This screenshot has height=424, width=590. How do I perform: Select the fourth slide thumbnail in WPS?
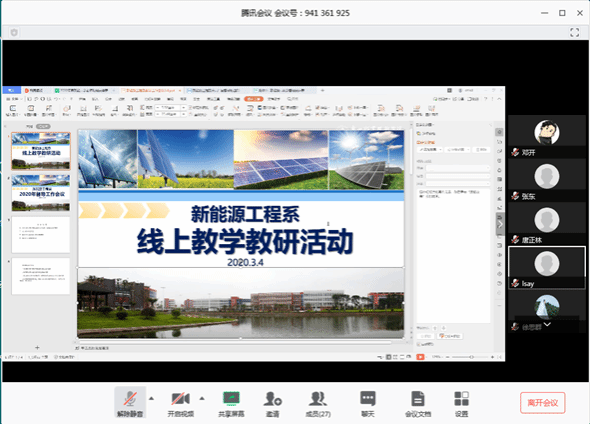[x=41, y=276]
